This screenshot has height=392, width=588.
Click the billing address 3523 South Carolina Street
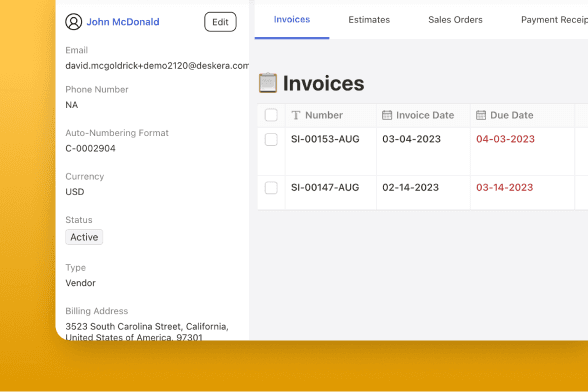tap(147, 332)
